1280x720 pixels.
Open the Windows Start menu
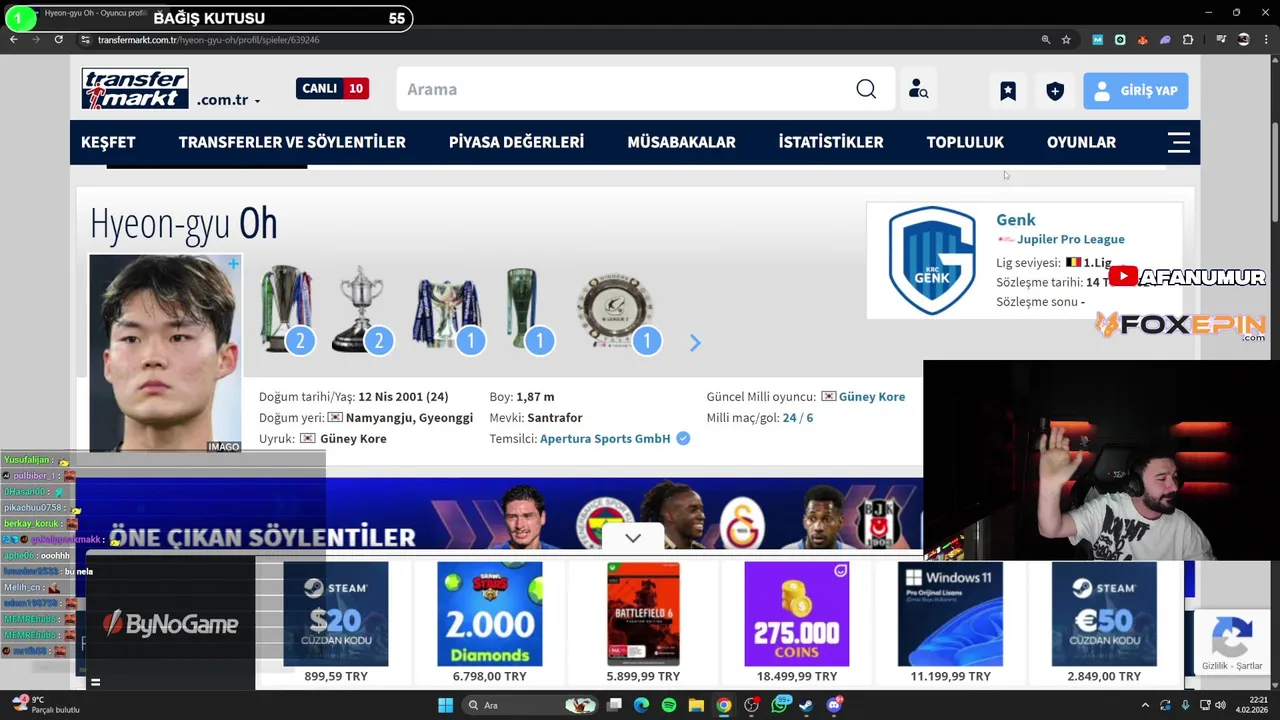[x=445, y=705]
